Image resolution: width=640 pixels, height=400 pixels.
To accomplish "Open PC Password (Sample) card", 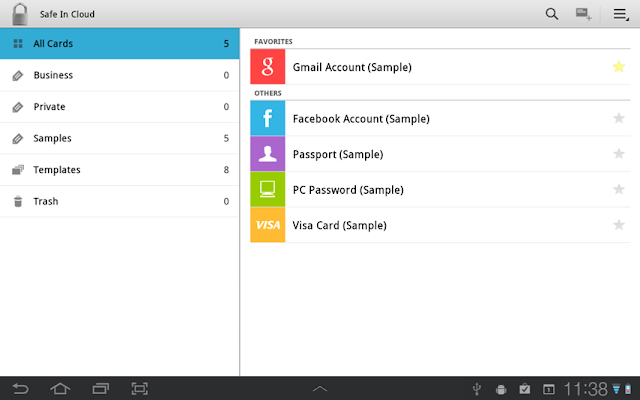I will click(440, 189).
